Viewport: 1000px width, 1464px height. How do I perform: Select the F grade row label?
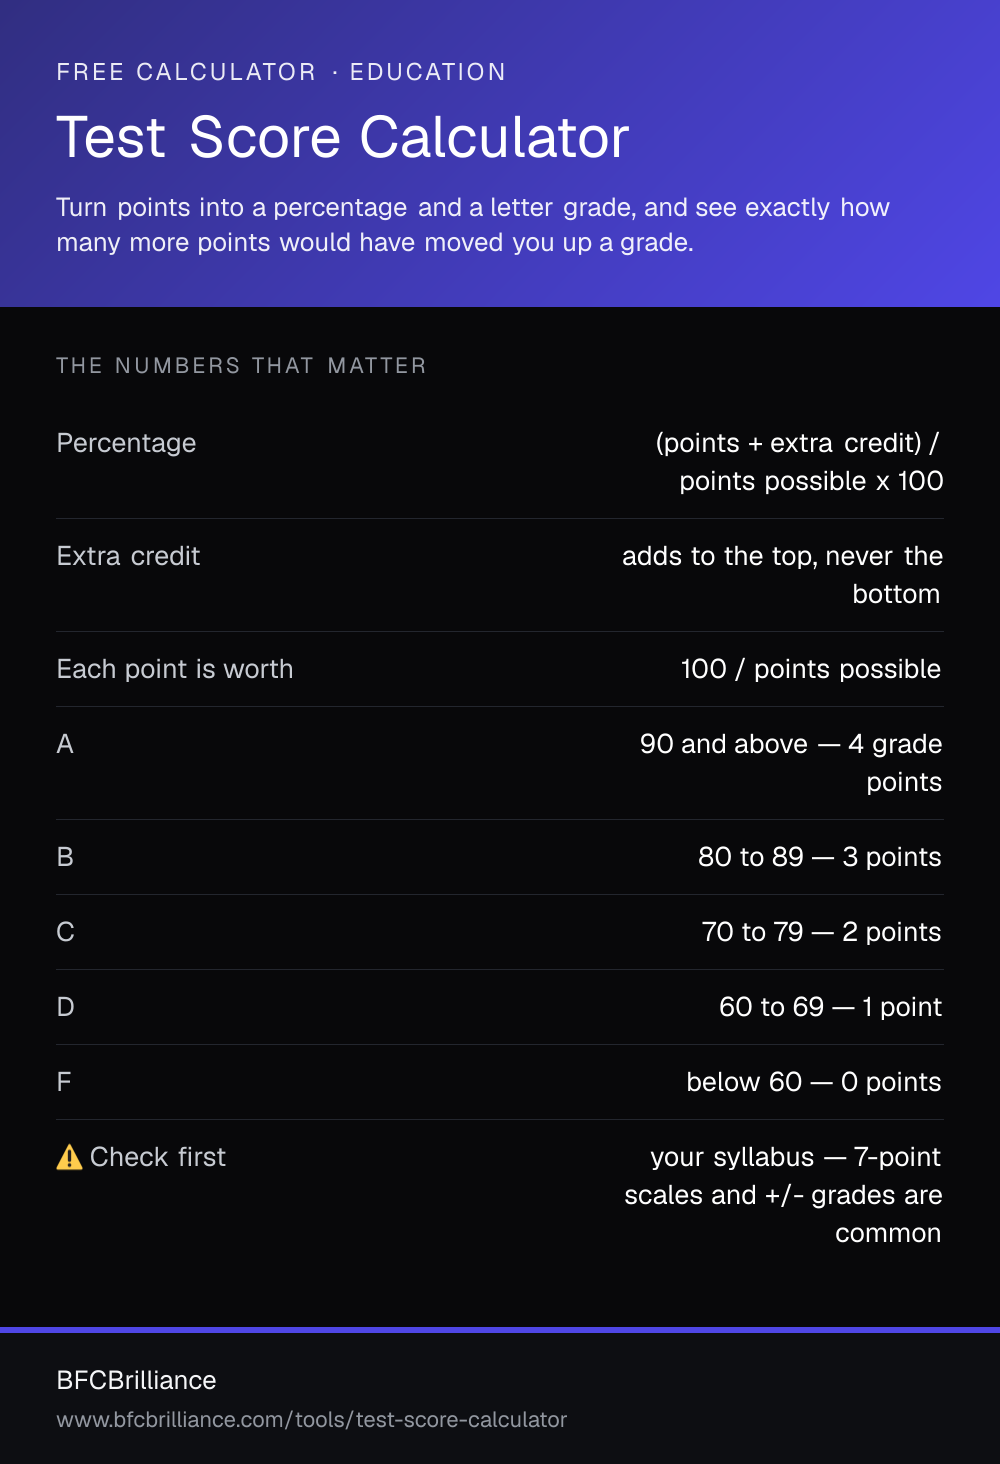point(64,1082)
